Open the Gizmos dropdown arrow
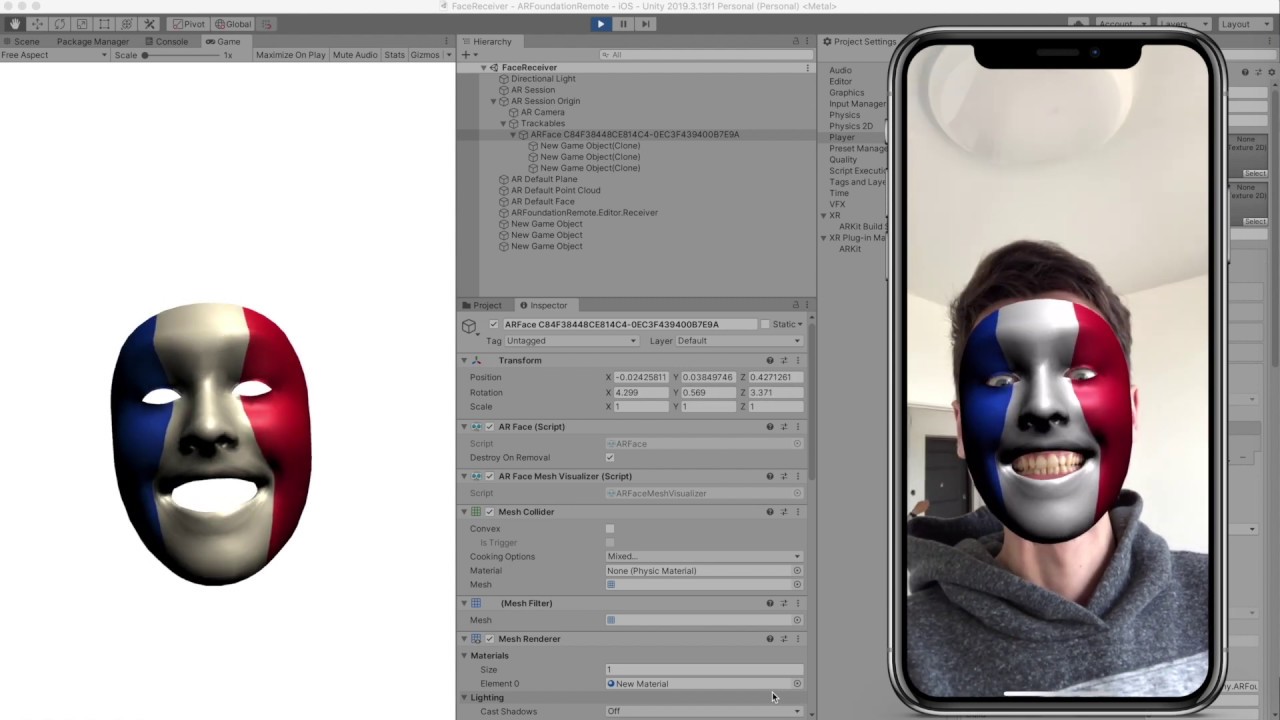The image size is (1280, 720). pyautogui.click(x=449, y=55)
